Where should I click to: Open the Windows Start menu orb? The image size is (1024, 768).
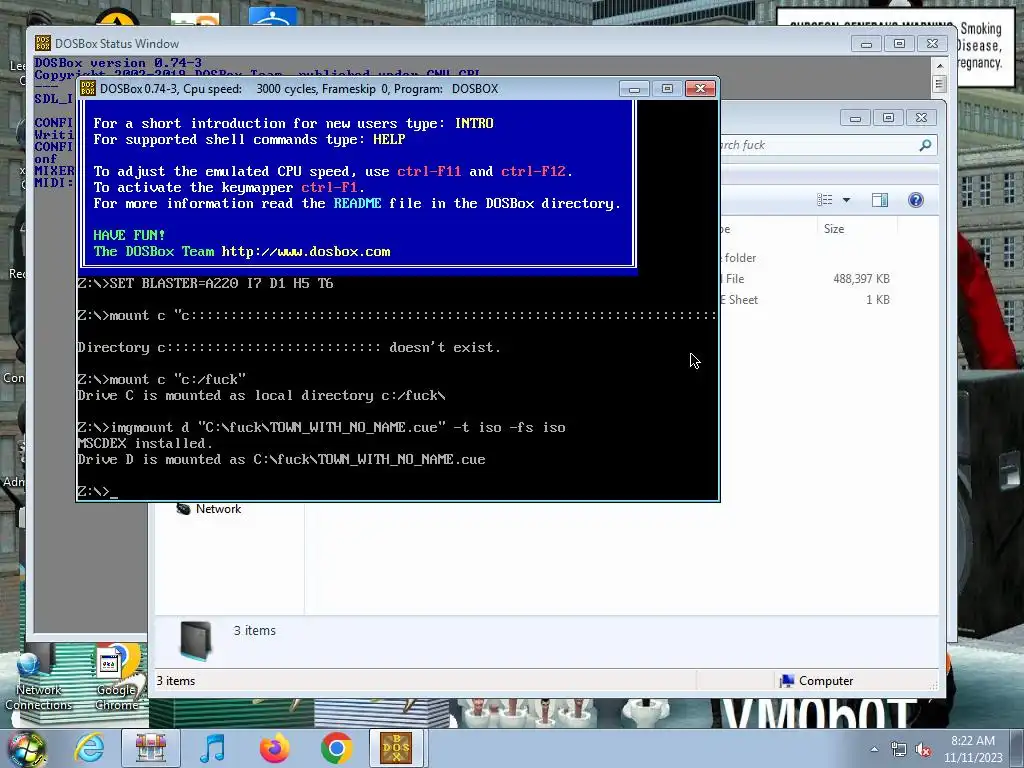point(25,748)
